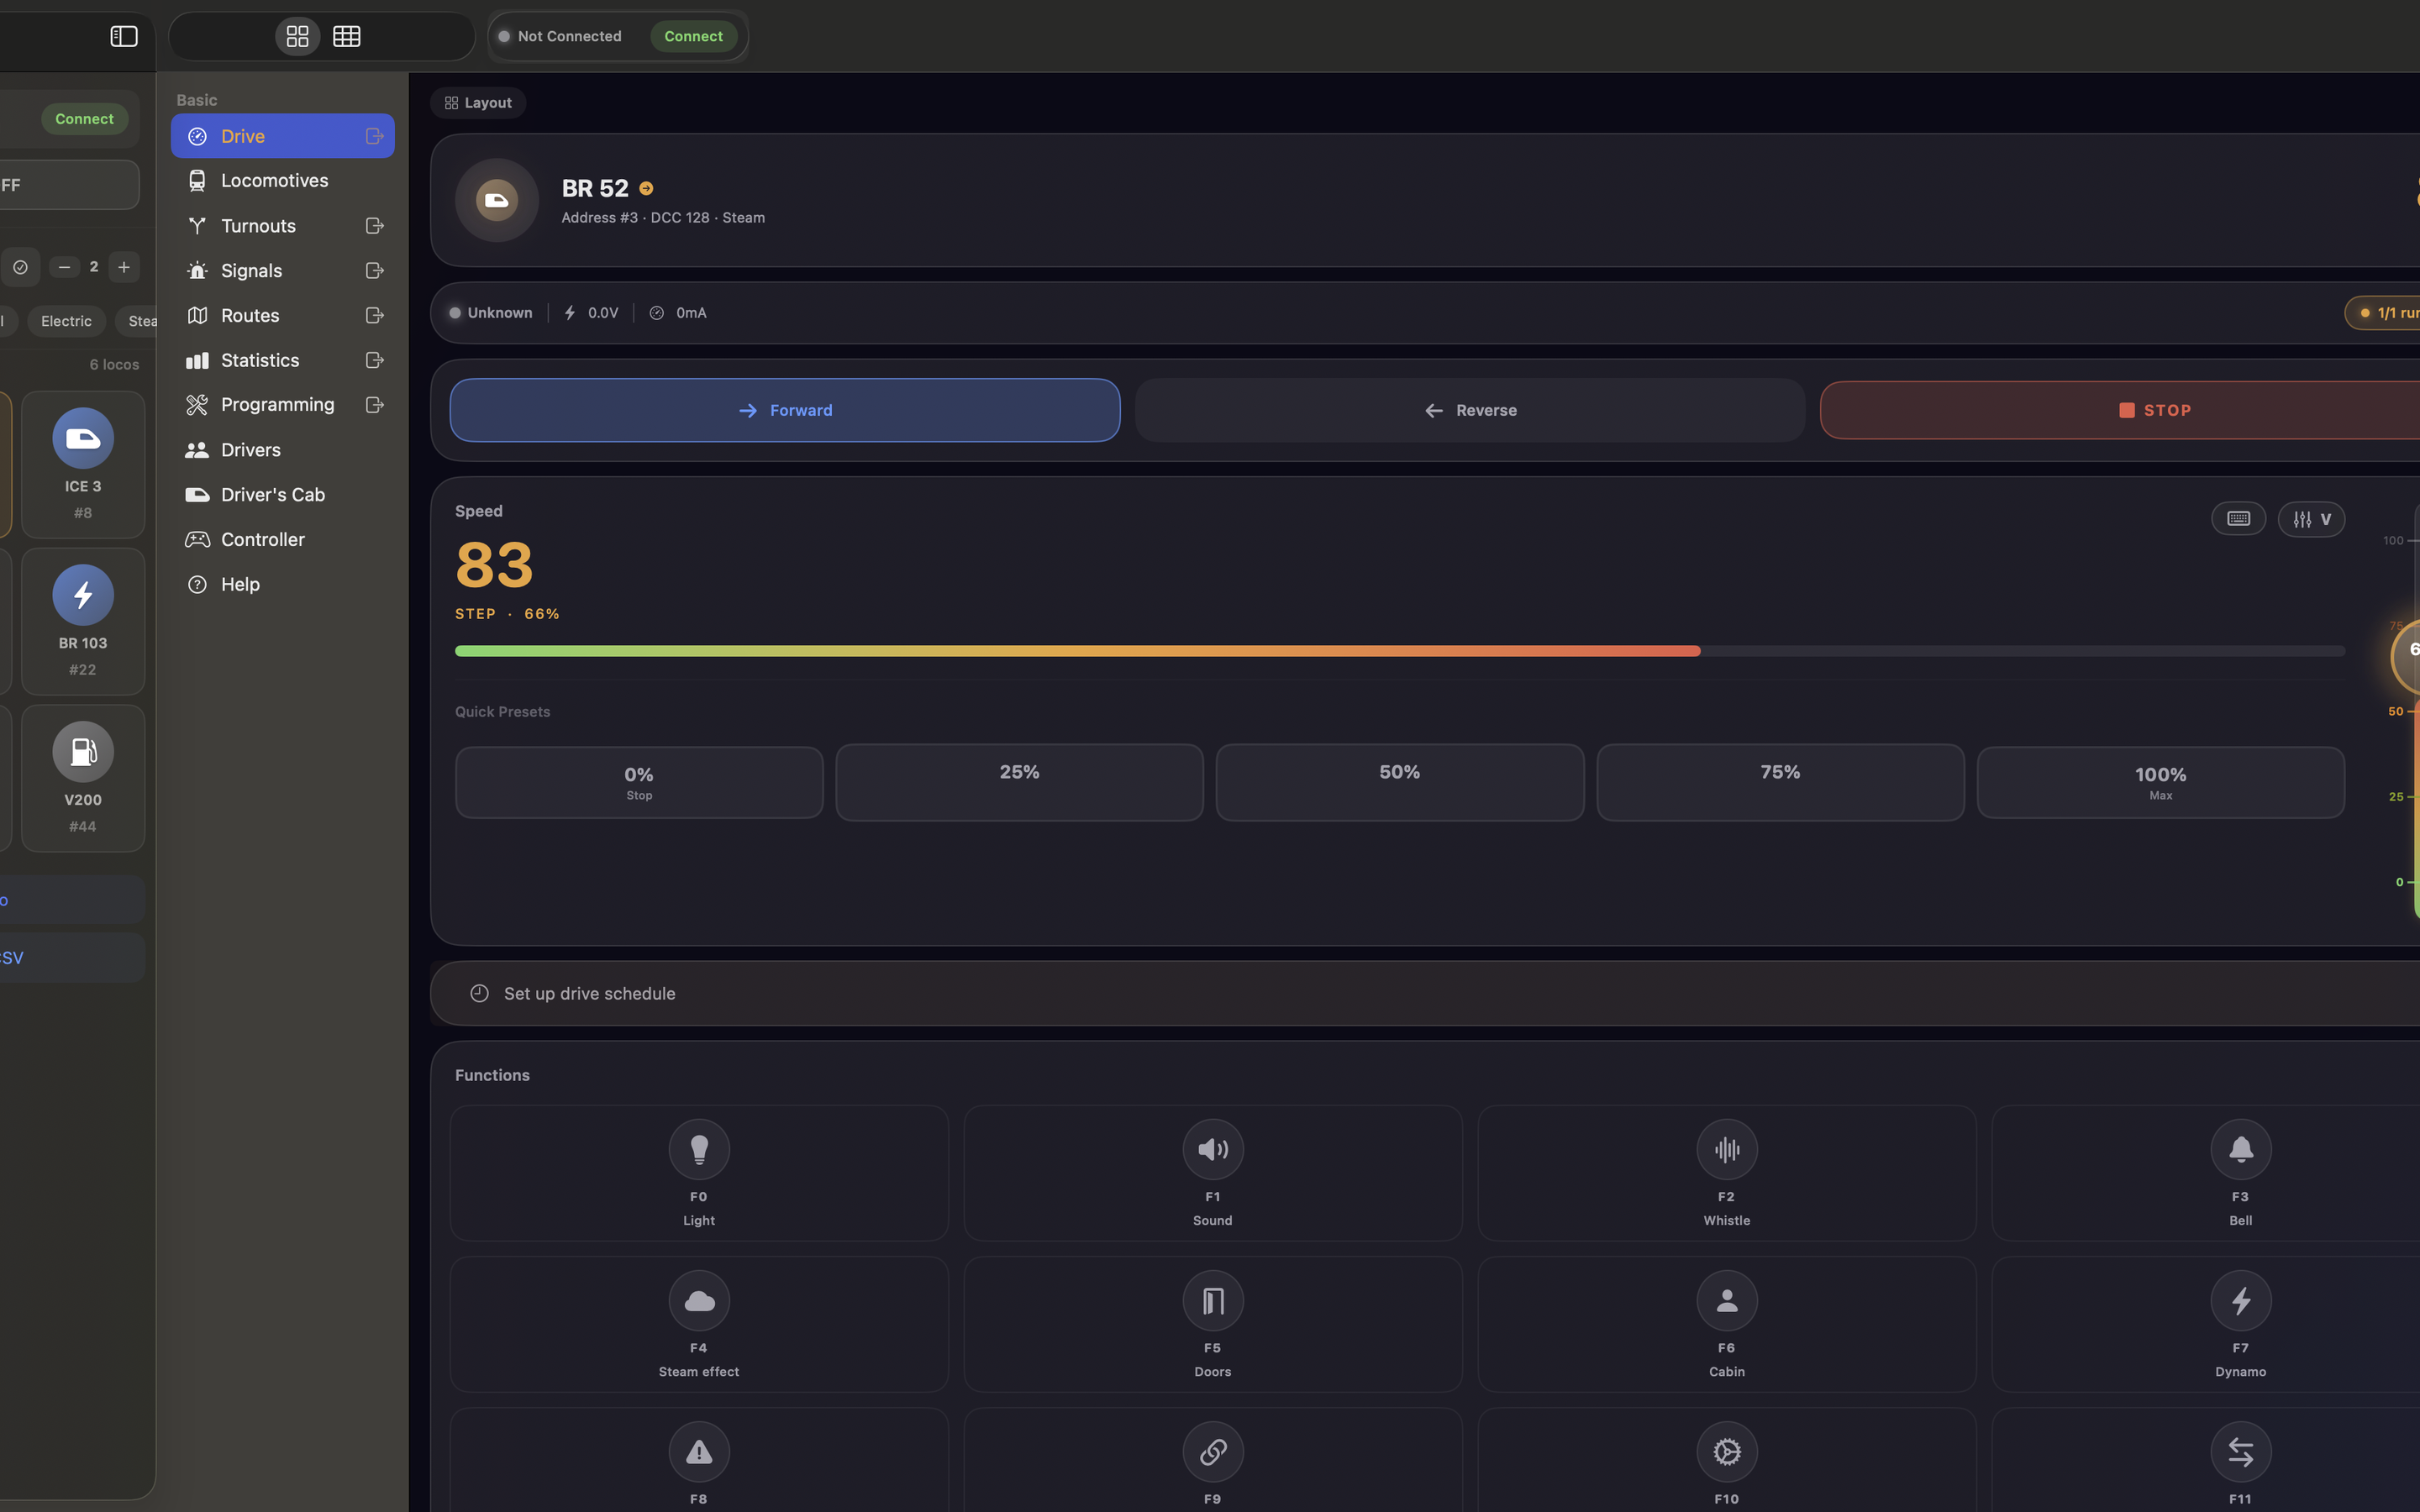Select Driver's Cab menu item

tap(272, 495)
